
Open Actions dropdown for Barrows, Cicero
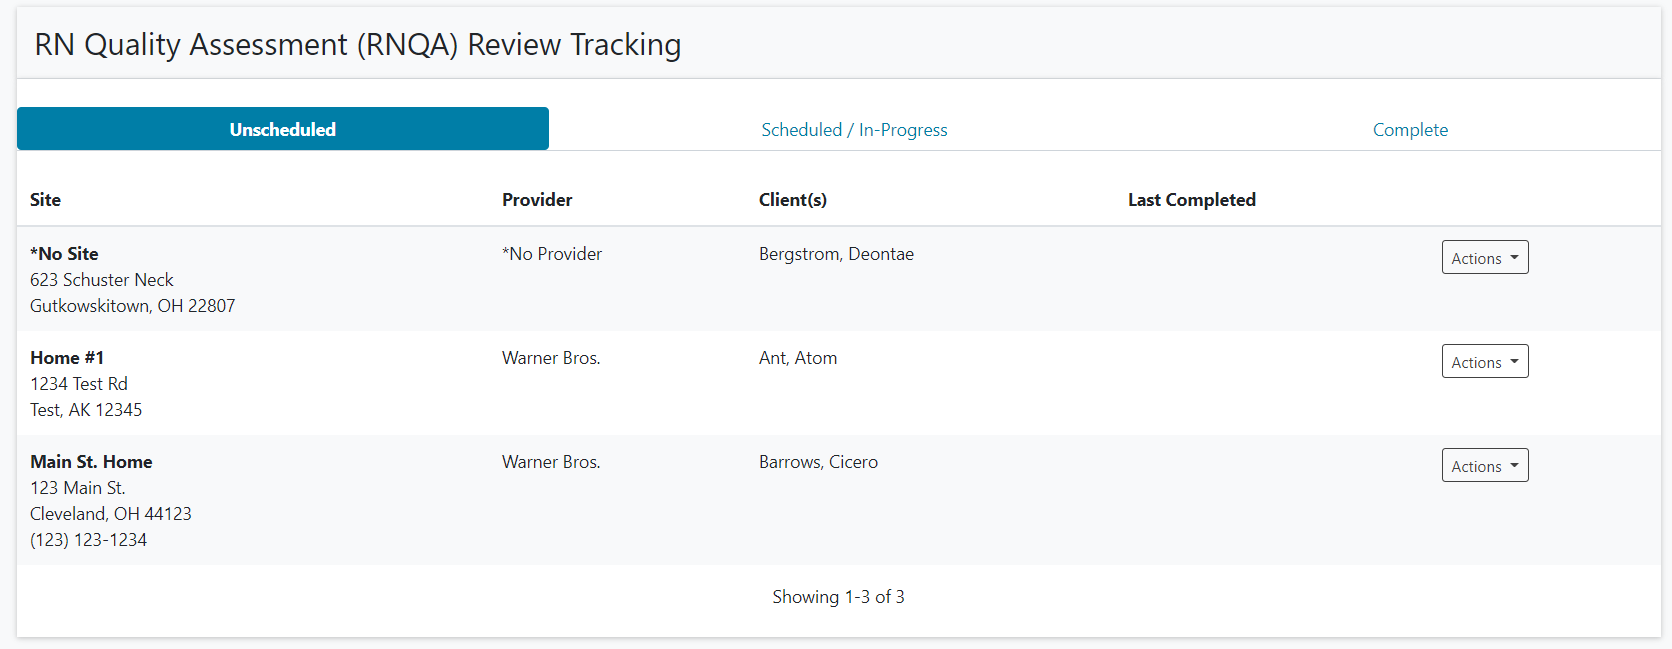pyautogui.click(x=1484, y=466)
